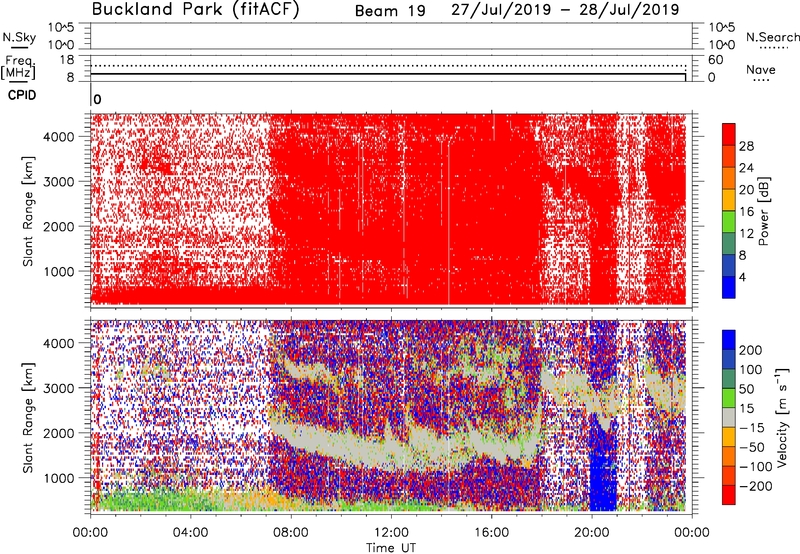Click the red top swatch of Power colorbar
This screenshot has width=800, height=554.
[729, 134]
